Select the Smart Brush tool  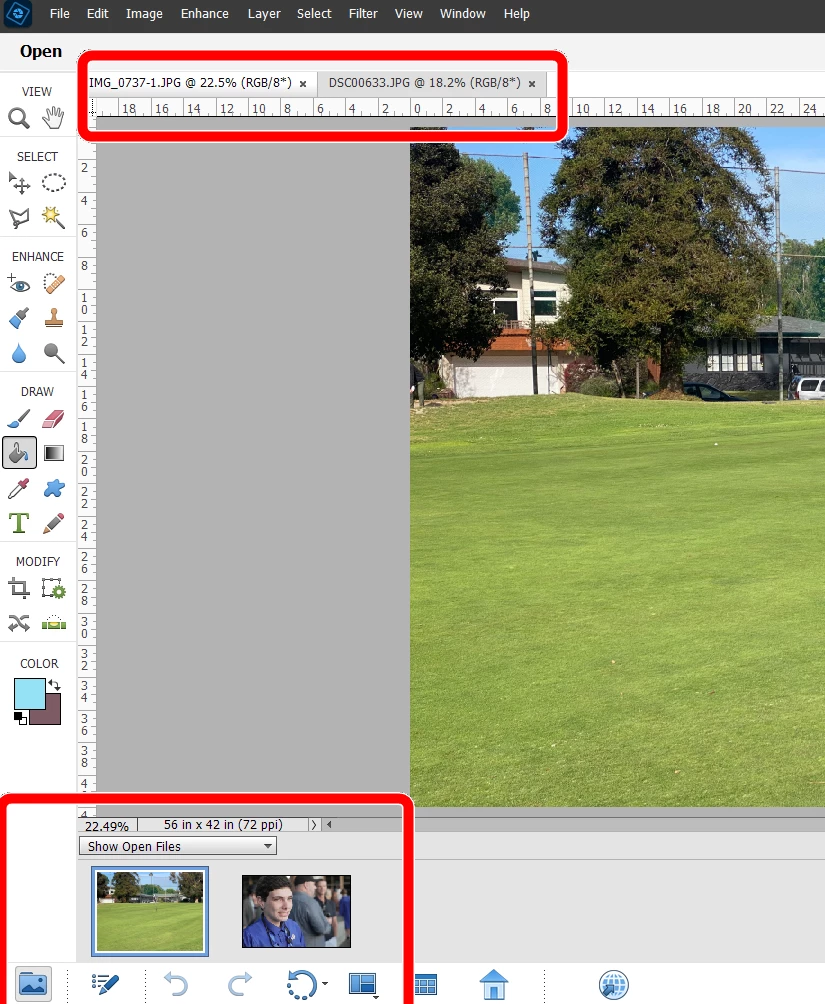coord(19,318)
